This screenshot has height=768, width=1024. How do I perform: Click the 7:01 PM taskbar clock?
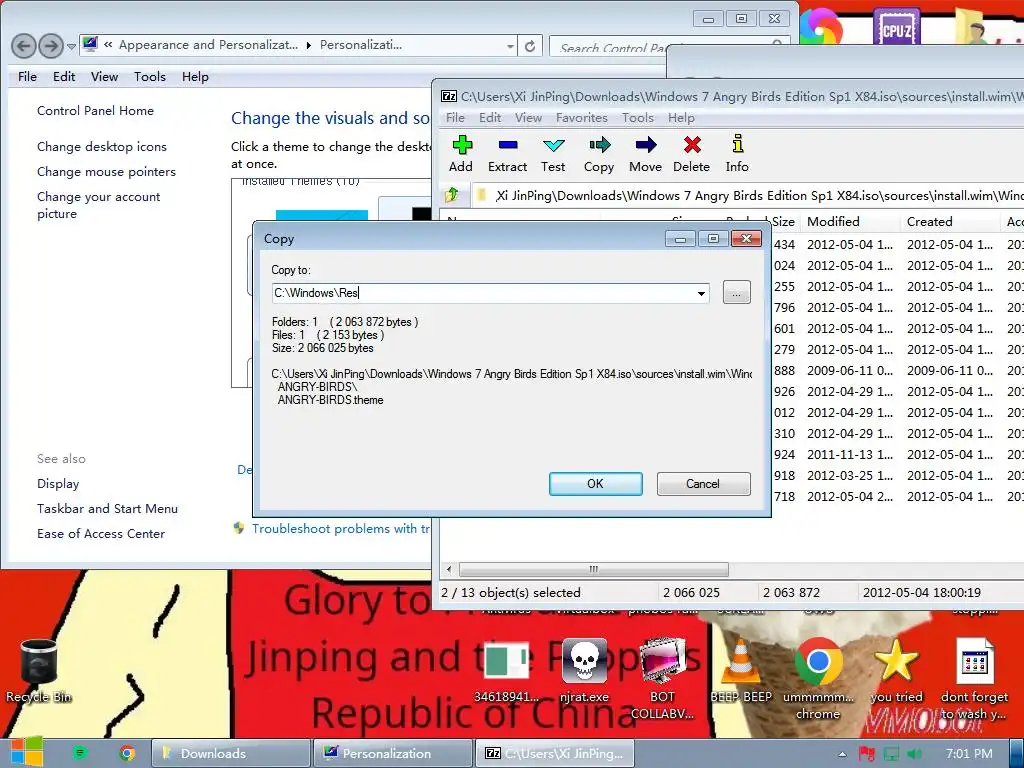[x=969, y=754]
